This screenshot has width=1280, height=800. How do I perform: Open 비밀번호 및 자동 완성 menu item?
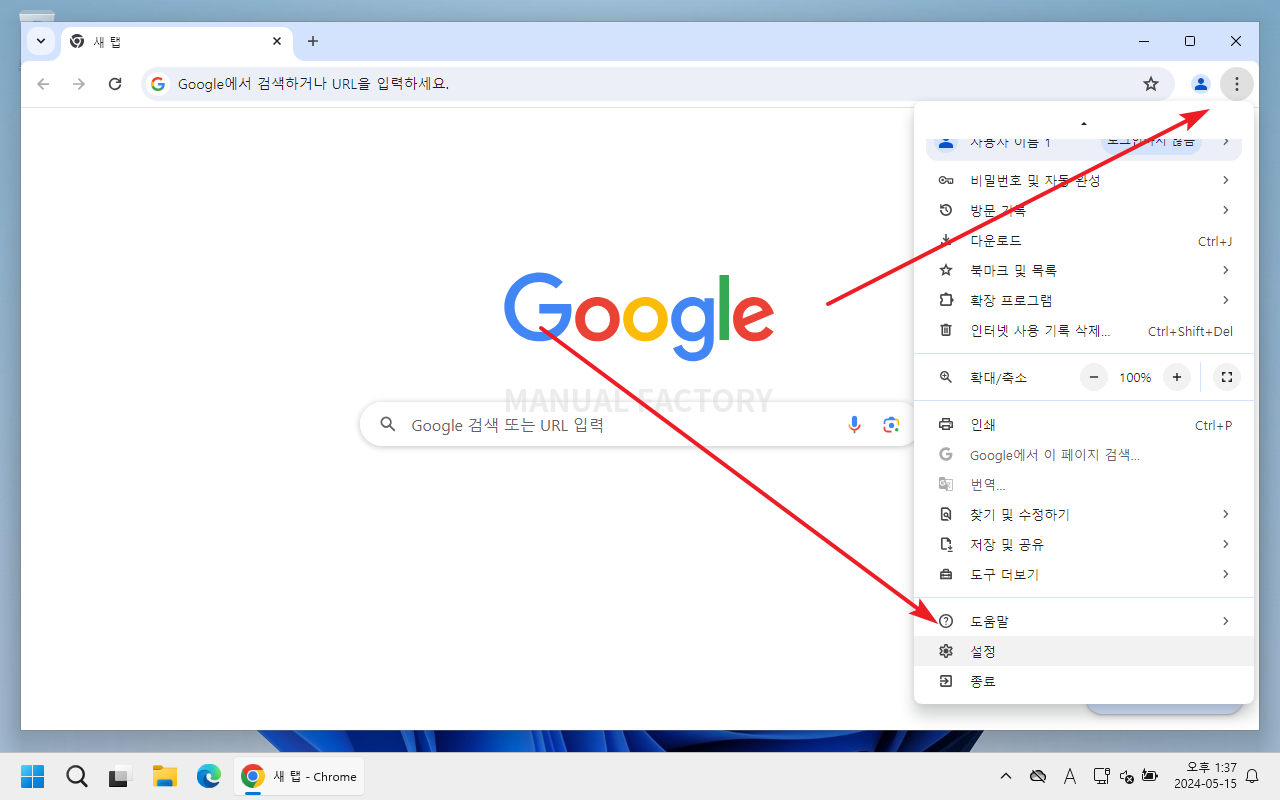point(1083,180)
